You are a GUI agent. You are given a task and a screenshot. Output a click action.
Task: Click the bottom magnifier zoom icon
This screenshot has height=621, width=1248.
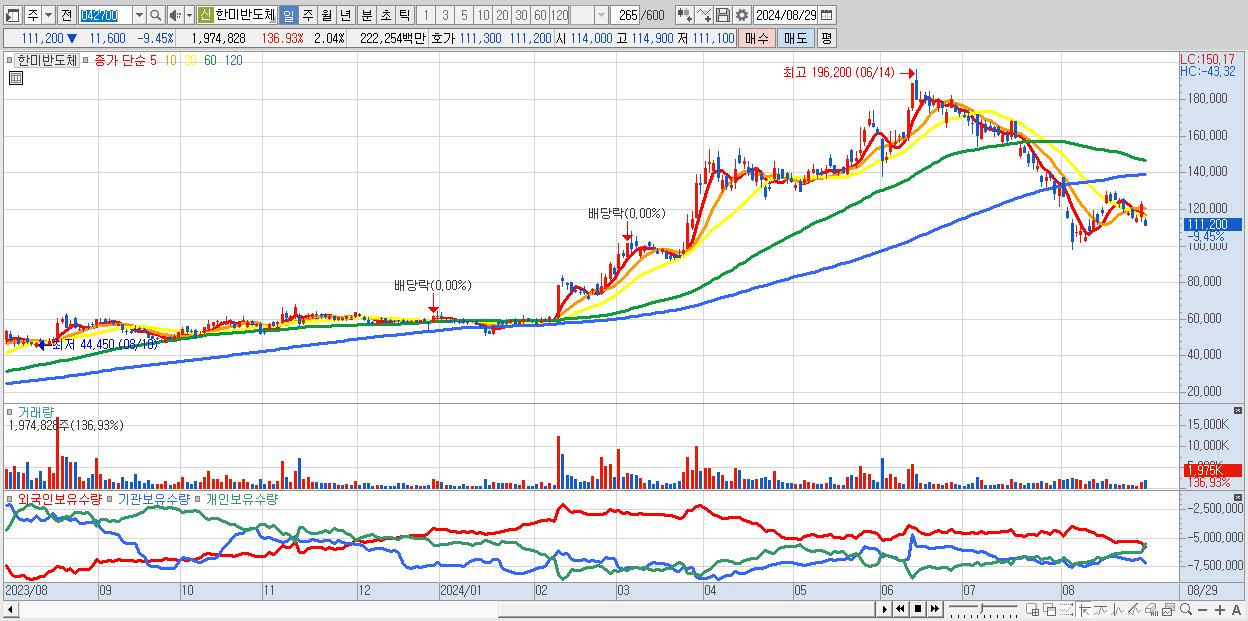(x=1186, y=608)
